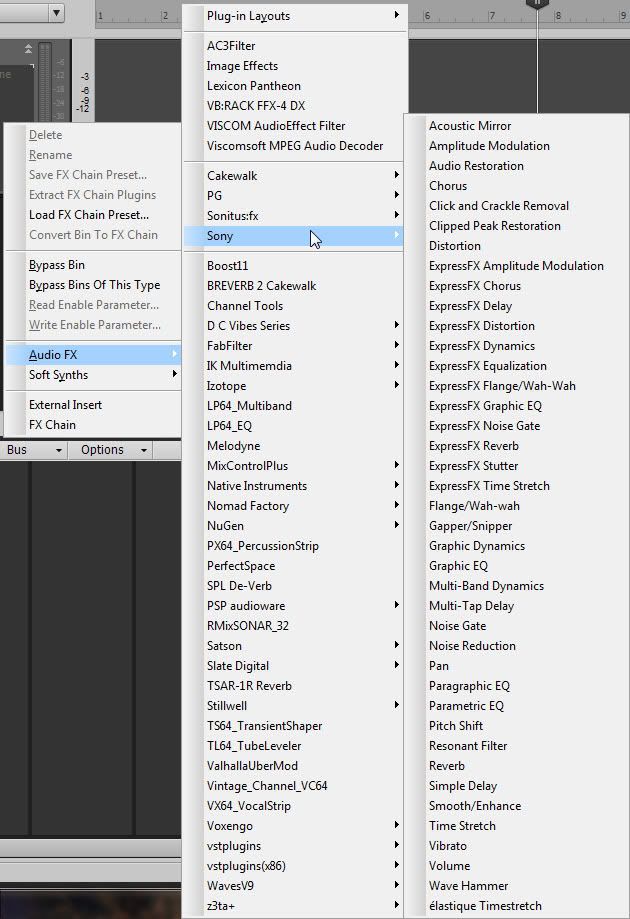630x919 pixels.
Task: Select Melodyne from the plug-in list
Action: coord(232,446)
